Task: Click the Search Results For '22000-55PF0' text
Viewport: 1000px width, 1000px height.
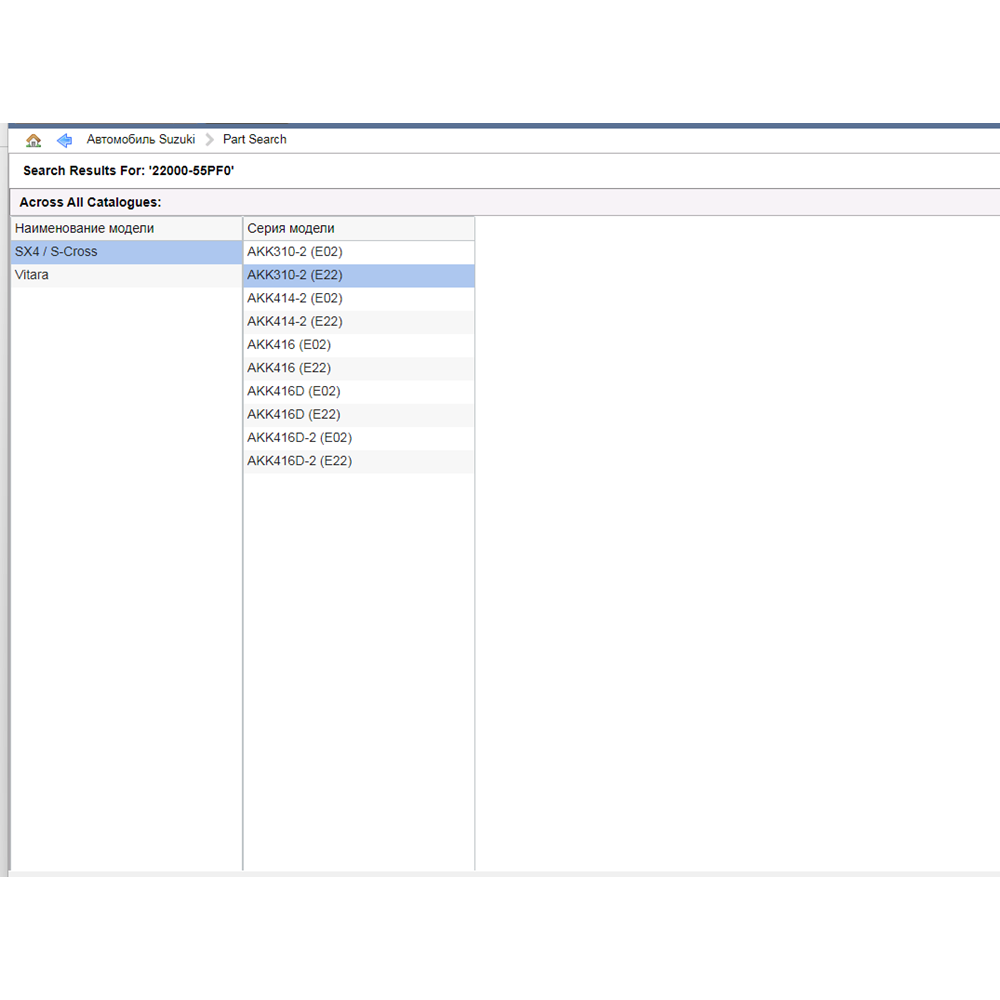Action: coord(128,171)
